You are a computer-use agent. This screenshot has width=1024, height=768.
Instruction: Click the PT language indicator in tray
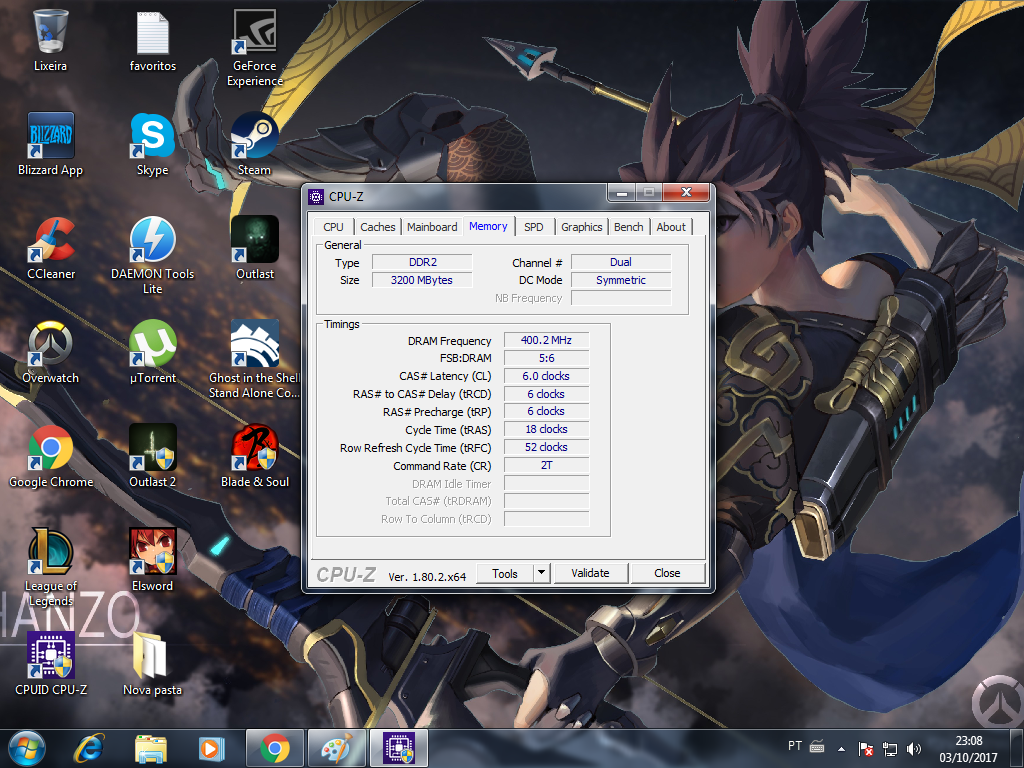794,746
